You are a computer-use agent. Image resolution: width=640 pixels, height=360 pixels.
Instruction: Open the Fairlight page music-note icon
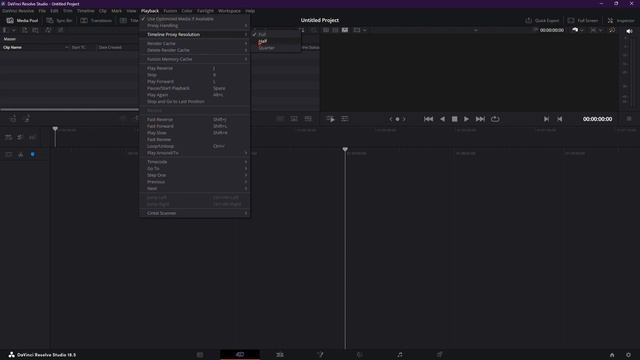(x=400, y=355)
